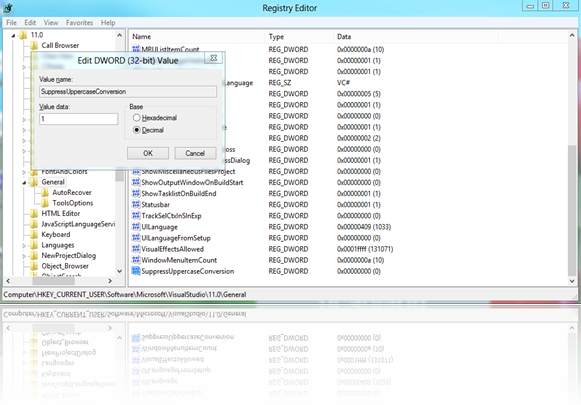Sort values by the Type column header
This screenshot has width=581, height=405.
click(299, 37)
